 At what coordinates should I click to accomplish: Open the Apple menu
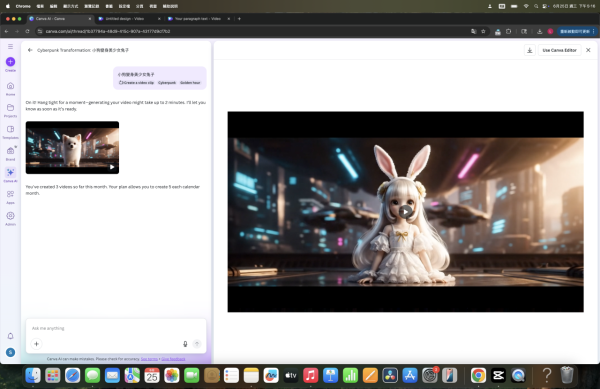[x=8, y=6]
